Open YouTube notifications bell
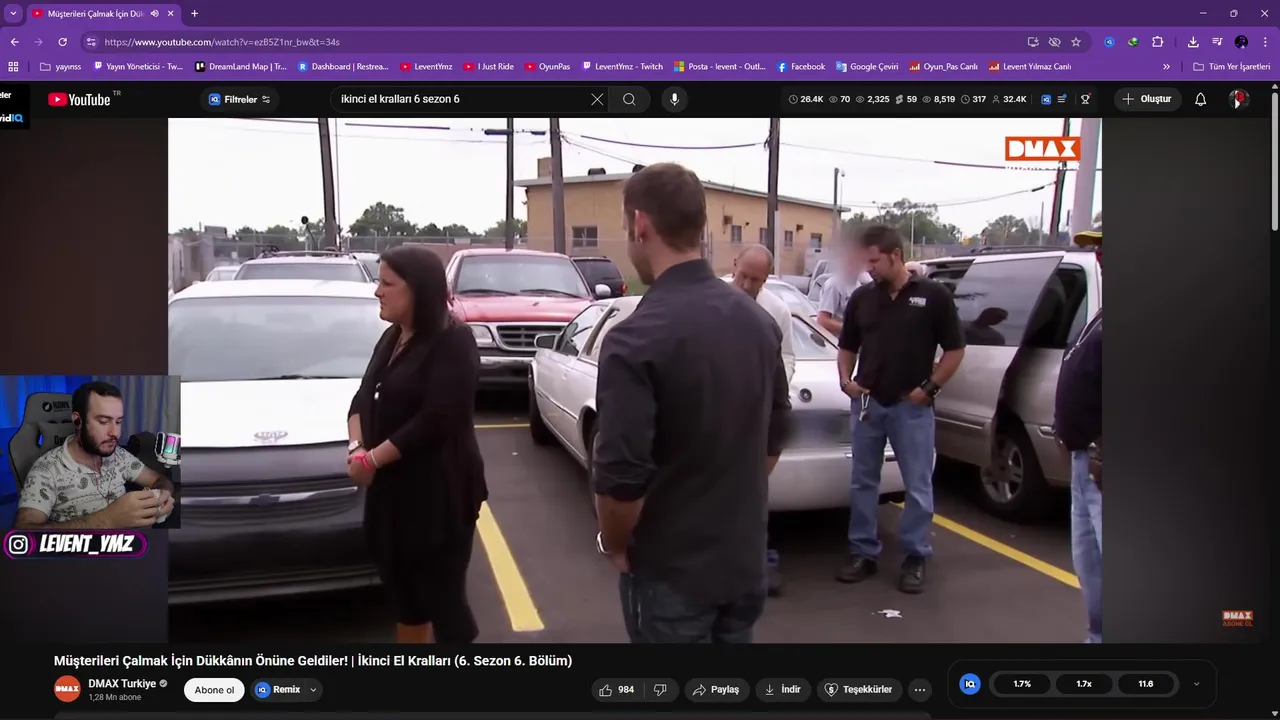Image resolution: width=1280 pixels, height=720 pixels. pos(1201,99)
